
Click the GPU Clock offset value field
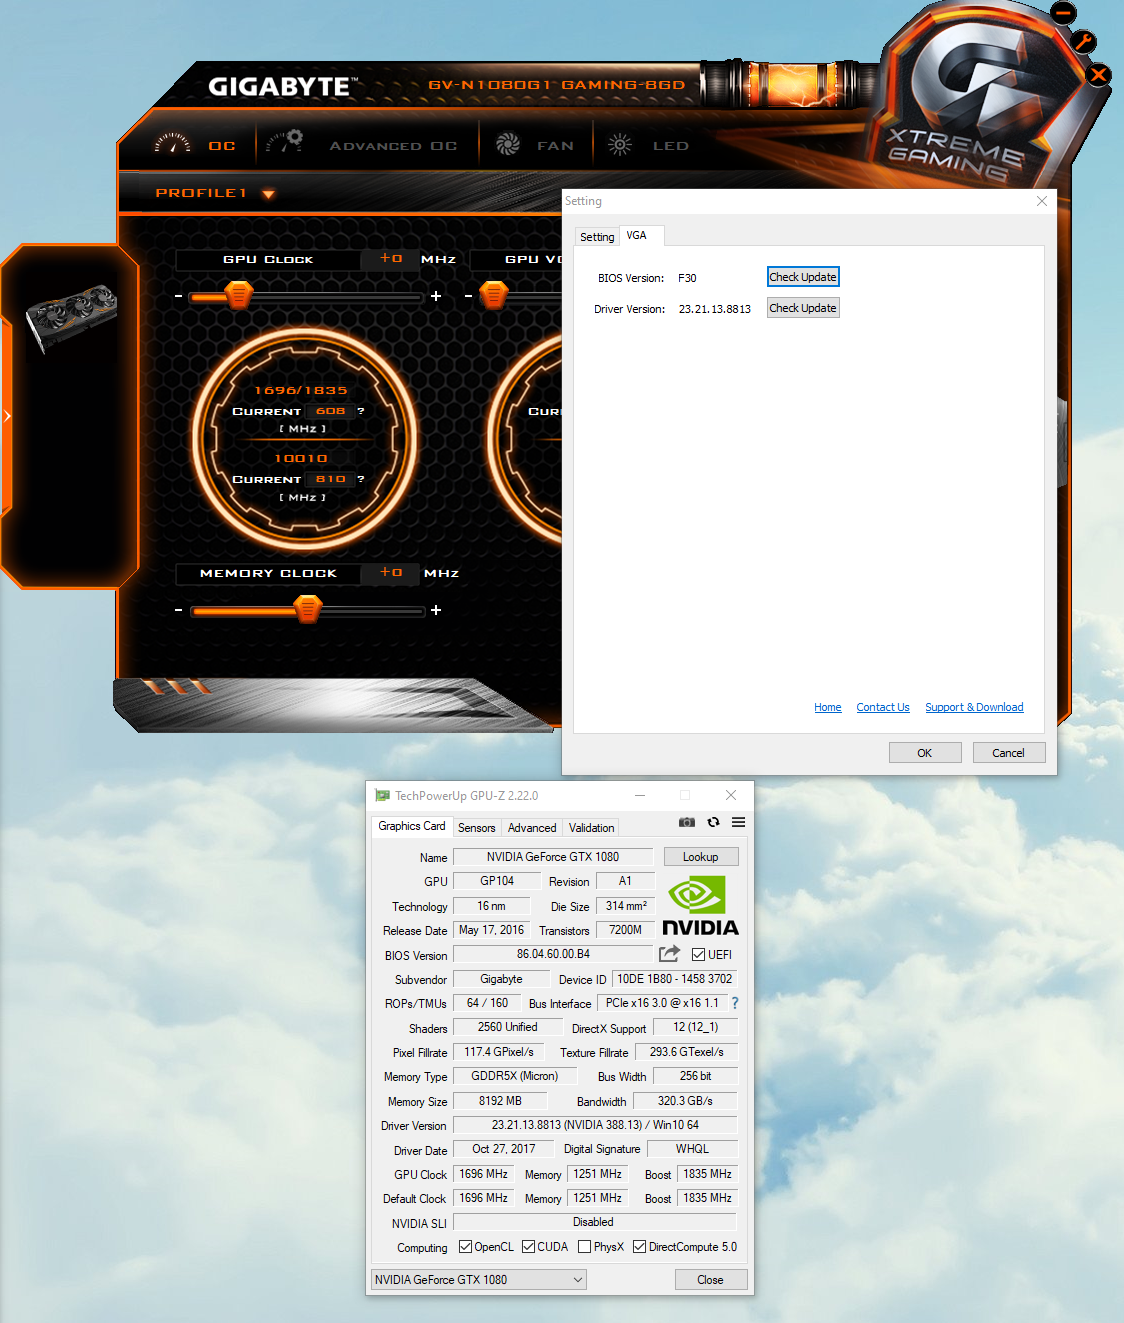coord(391,259)
